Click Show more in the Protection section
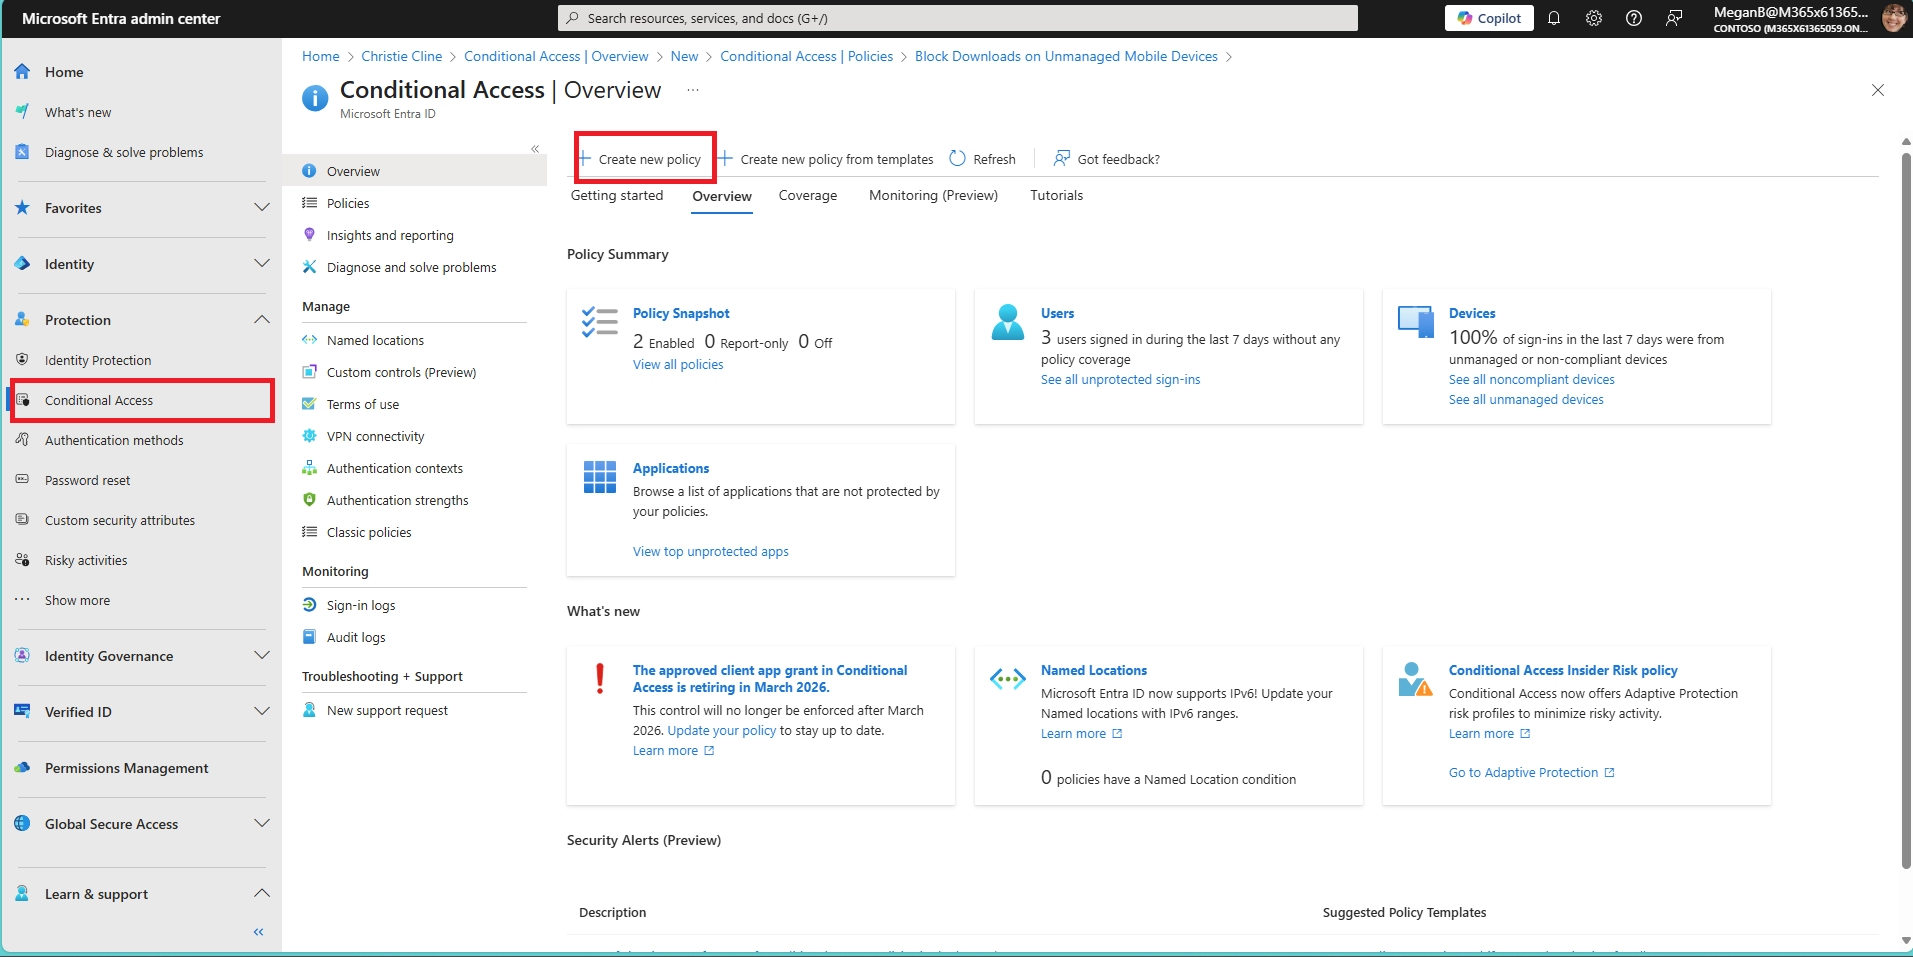The image size is (1913, 957). tap(77, 600)
